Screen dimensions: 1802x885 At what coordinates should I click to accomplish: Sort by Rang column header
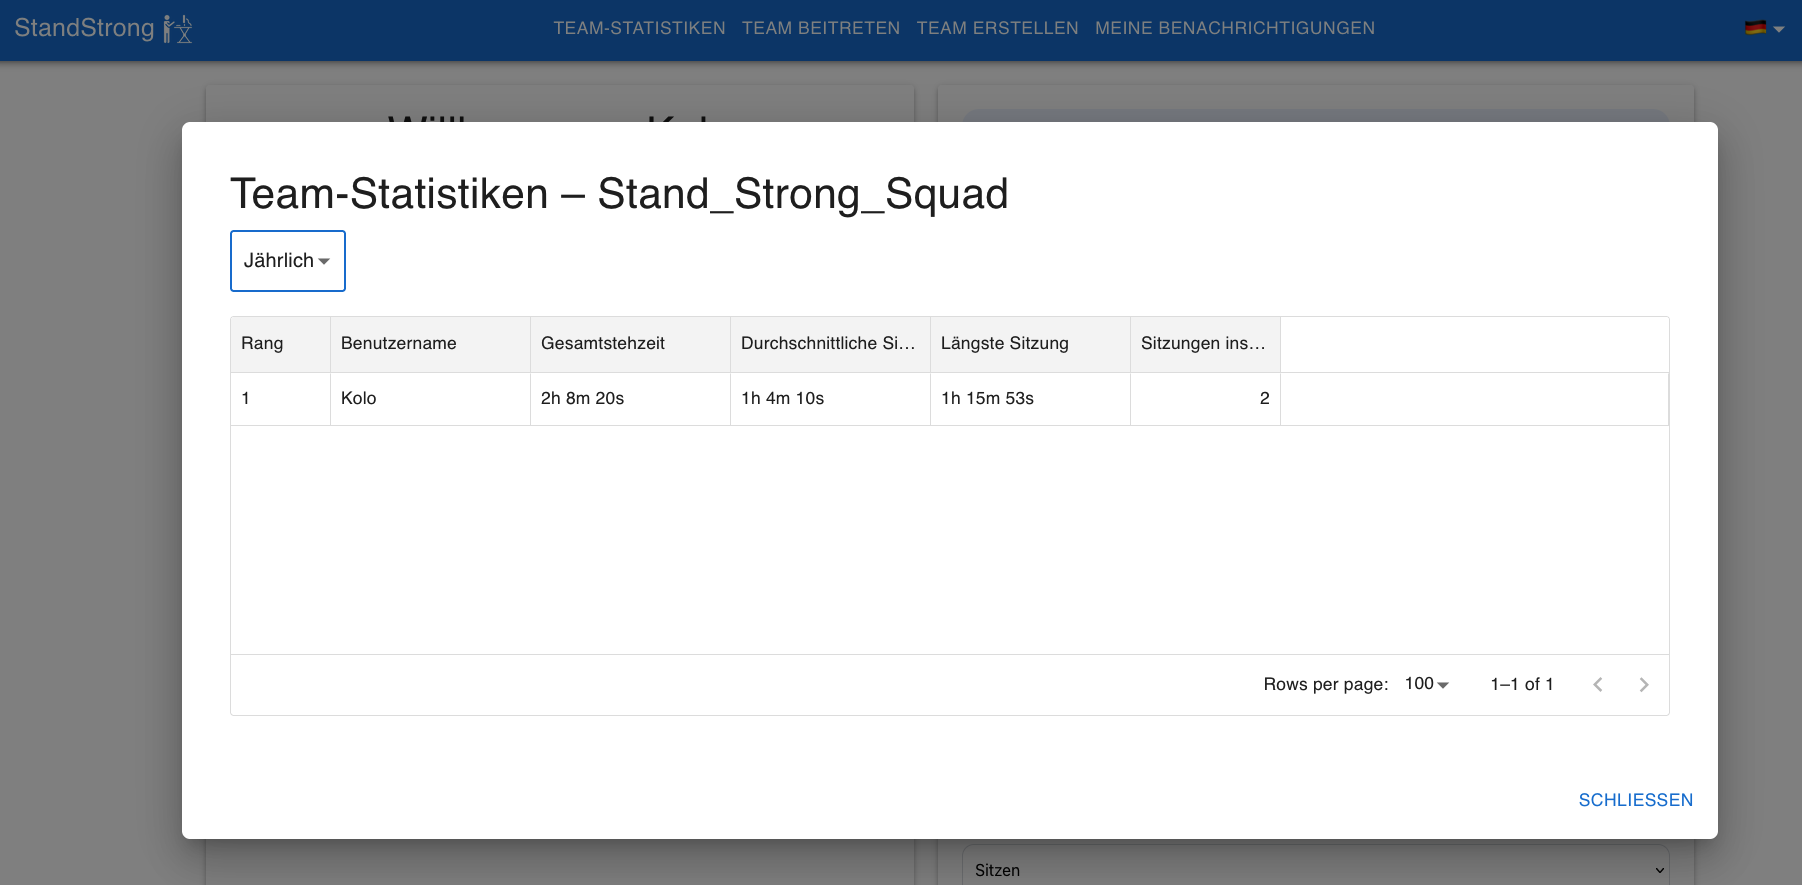click(x=281, y=344)
